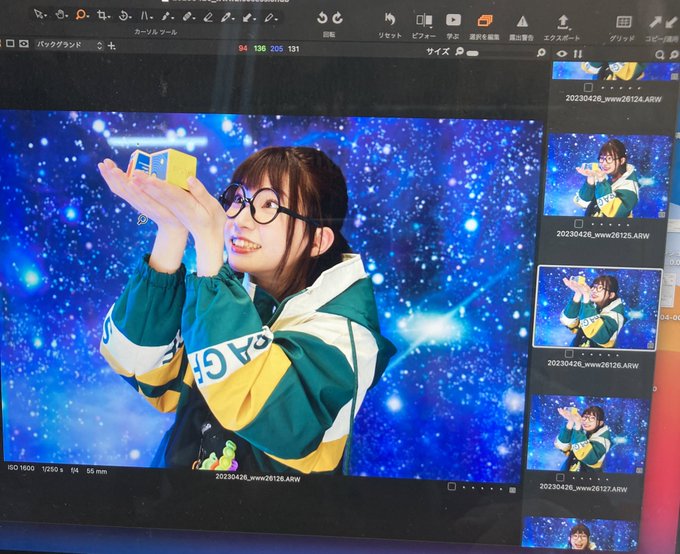Click the blue value 205 readout
Viewport: 680px width, 554px height.
point(277,49)
